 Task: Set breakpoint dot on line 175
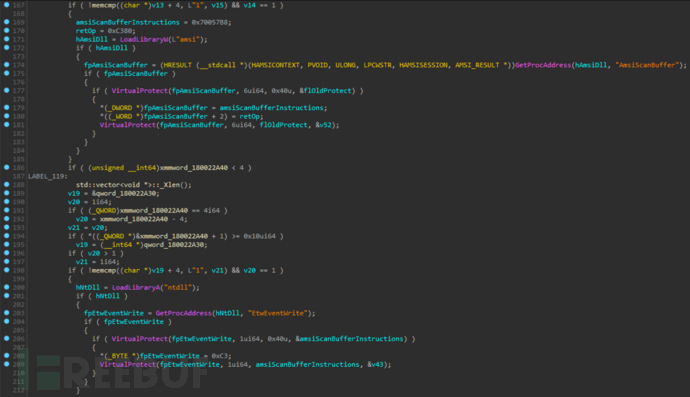point(7,73)
